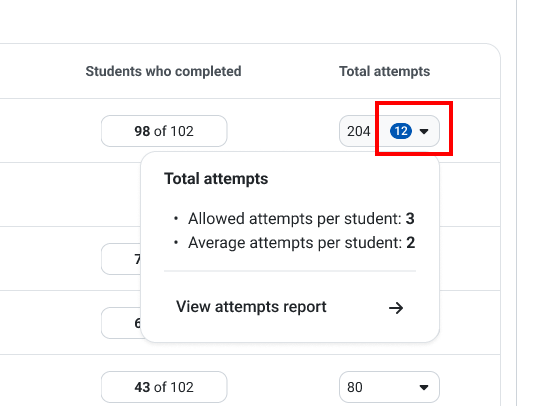Click the Total attempts popup heading
This screenshot has width=556, height=406.
216,179
